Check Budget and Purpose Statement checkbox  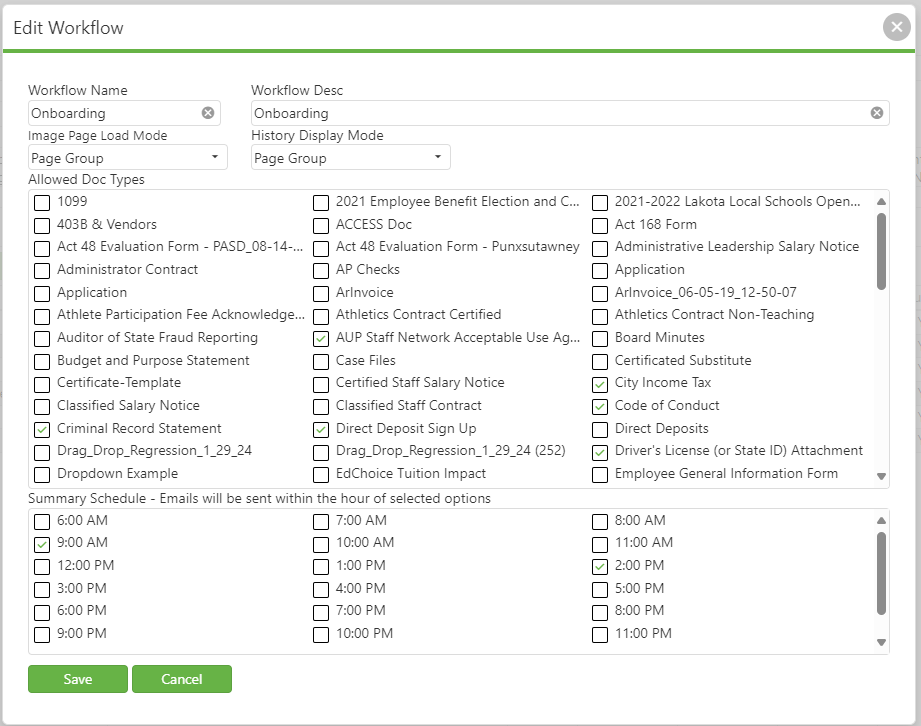tap(42, 362)
